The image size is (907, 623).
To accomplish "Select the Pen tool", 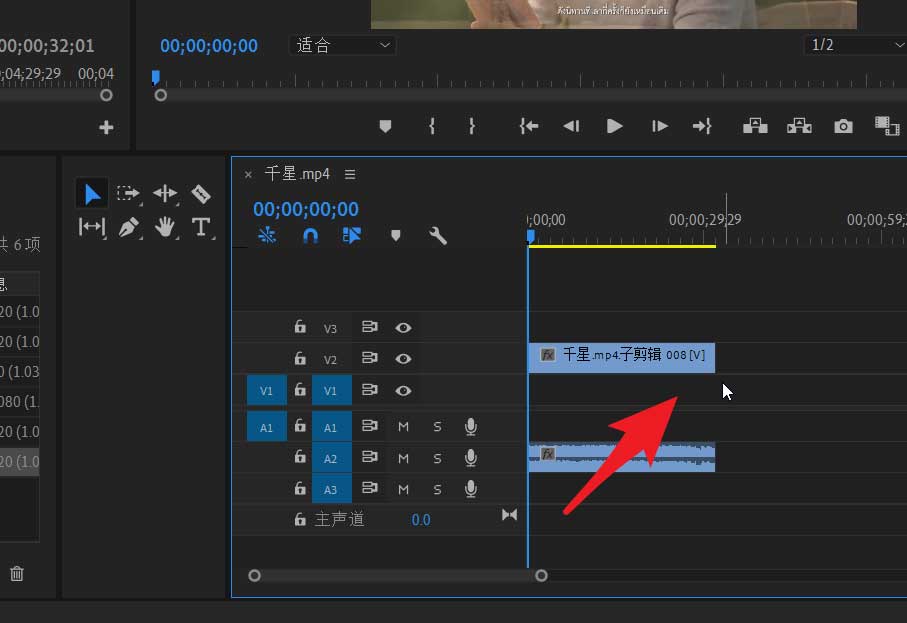I will point(128,227).
